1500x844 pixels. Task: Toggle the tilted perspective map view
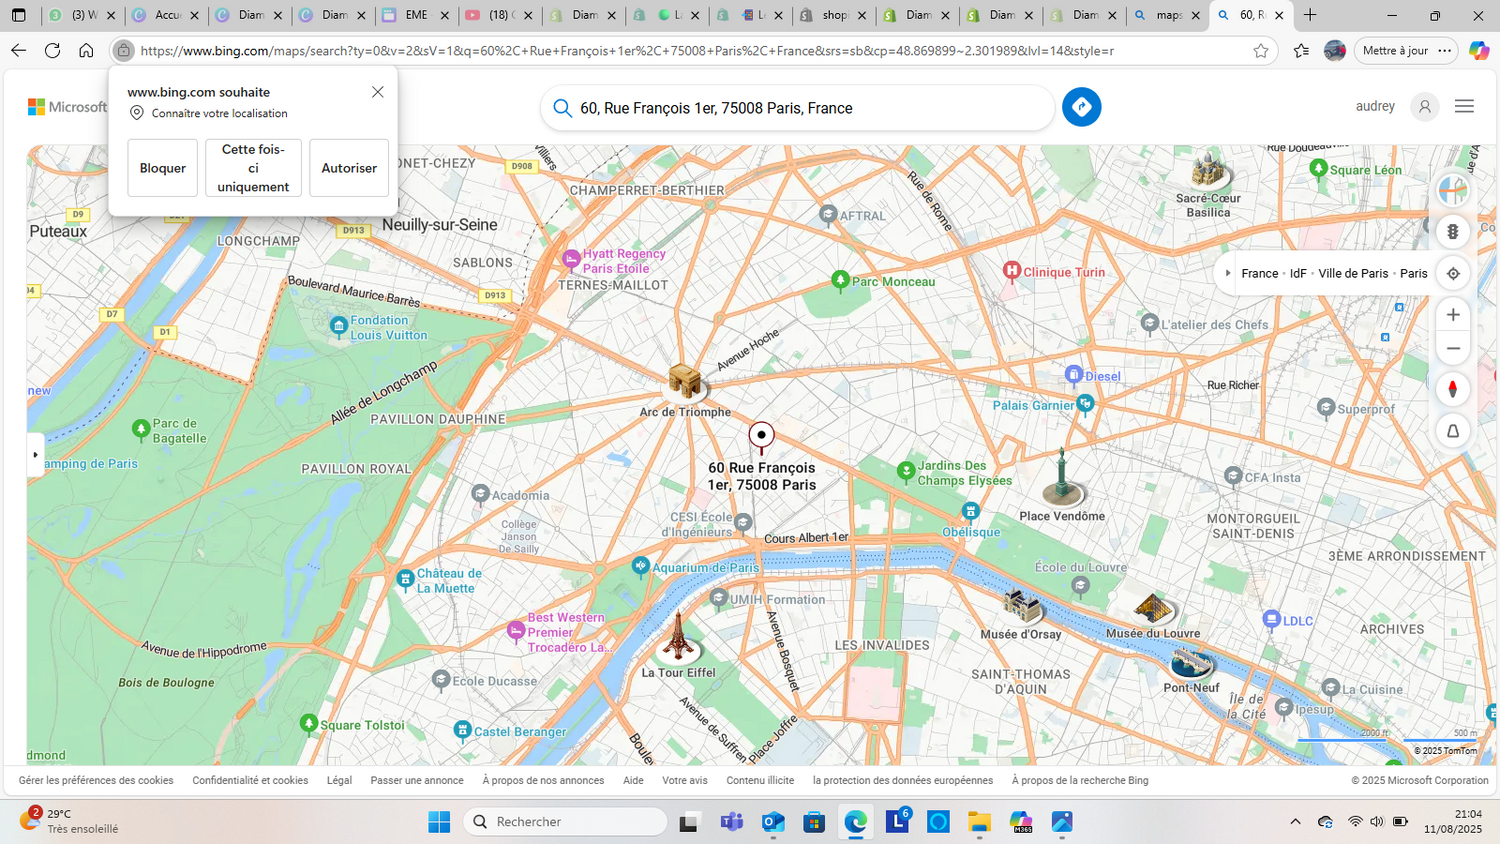point(1453,431)
